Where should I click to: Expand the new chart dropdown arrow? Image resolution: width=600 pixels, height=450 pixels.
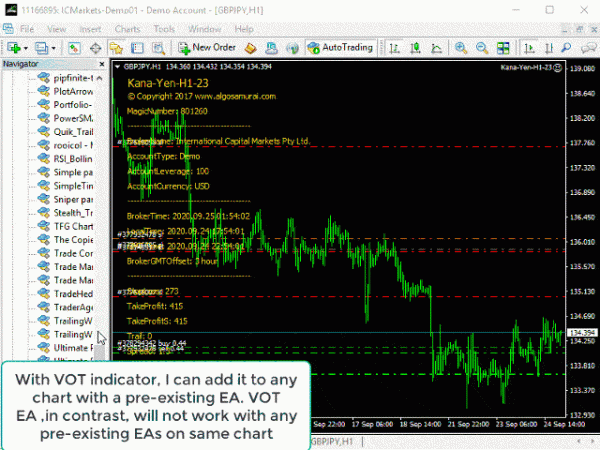click(25, 47)
